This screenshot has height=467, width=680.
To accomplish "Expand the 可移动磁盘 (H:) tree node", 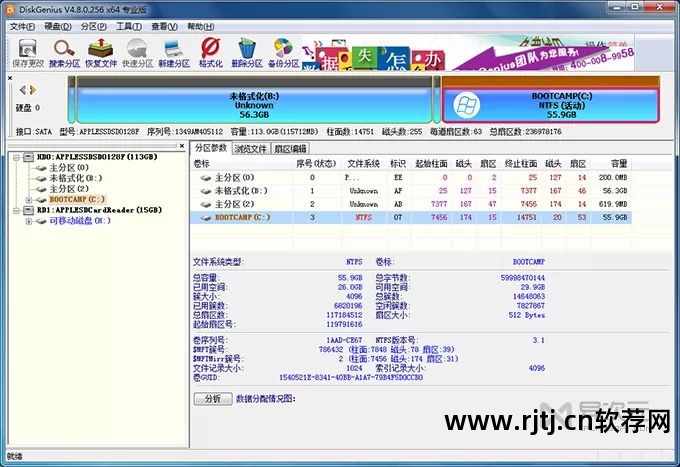I will tap(29, 221).
